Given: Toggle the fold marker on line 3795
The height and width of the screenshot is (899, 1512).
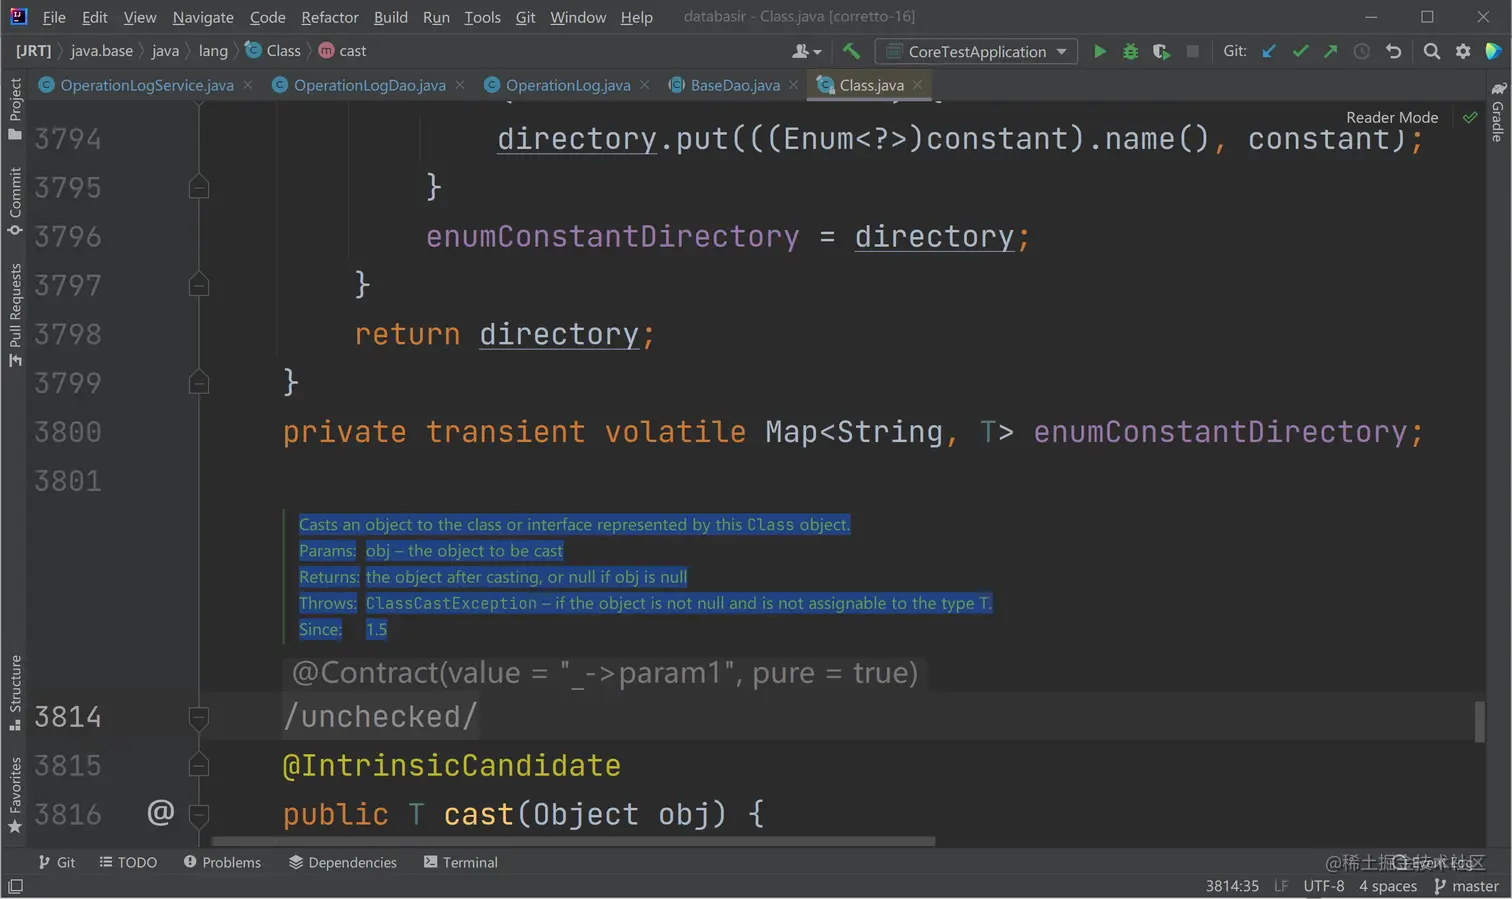Looking at the screenshot, I should click(x=199, y=187).
